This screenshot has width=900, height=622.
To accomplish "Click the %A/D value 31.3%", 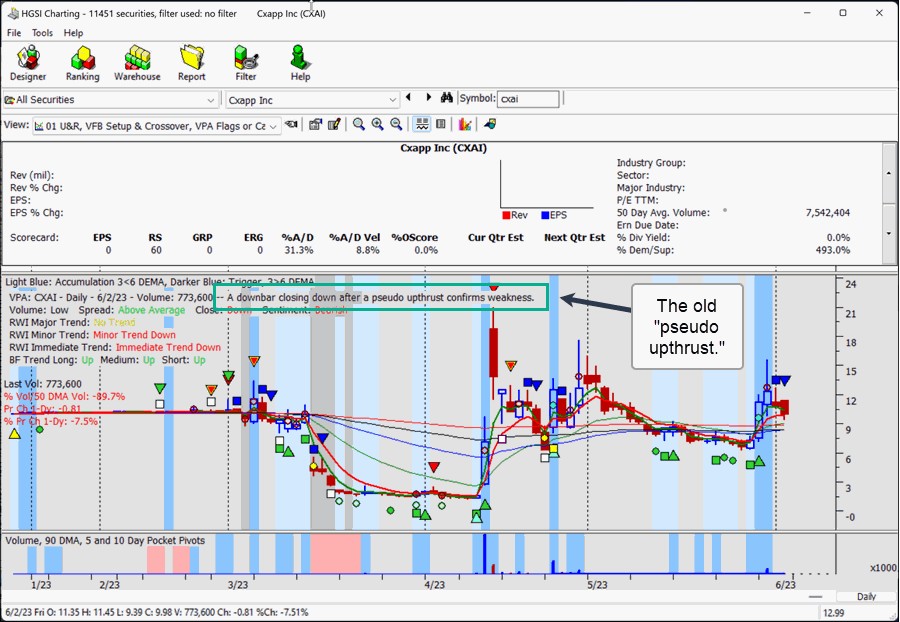I will (x=298, y=250).
